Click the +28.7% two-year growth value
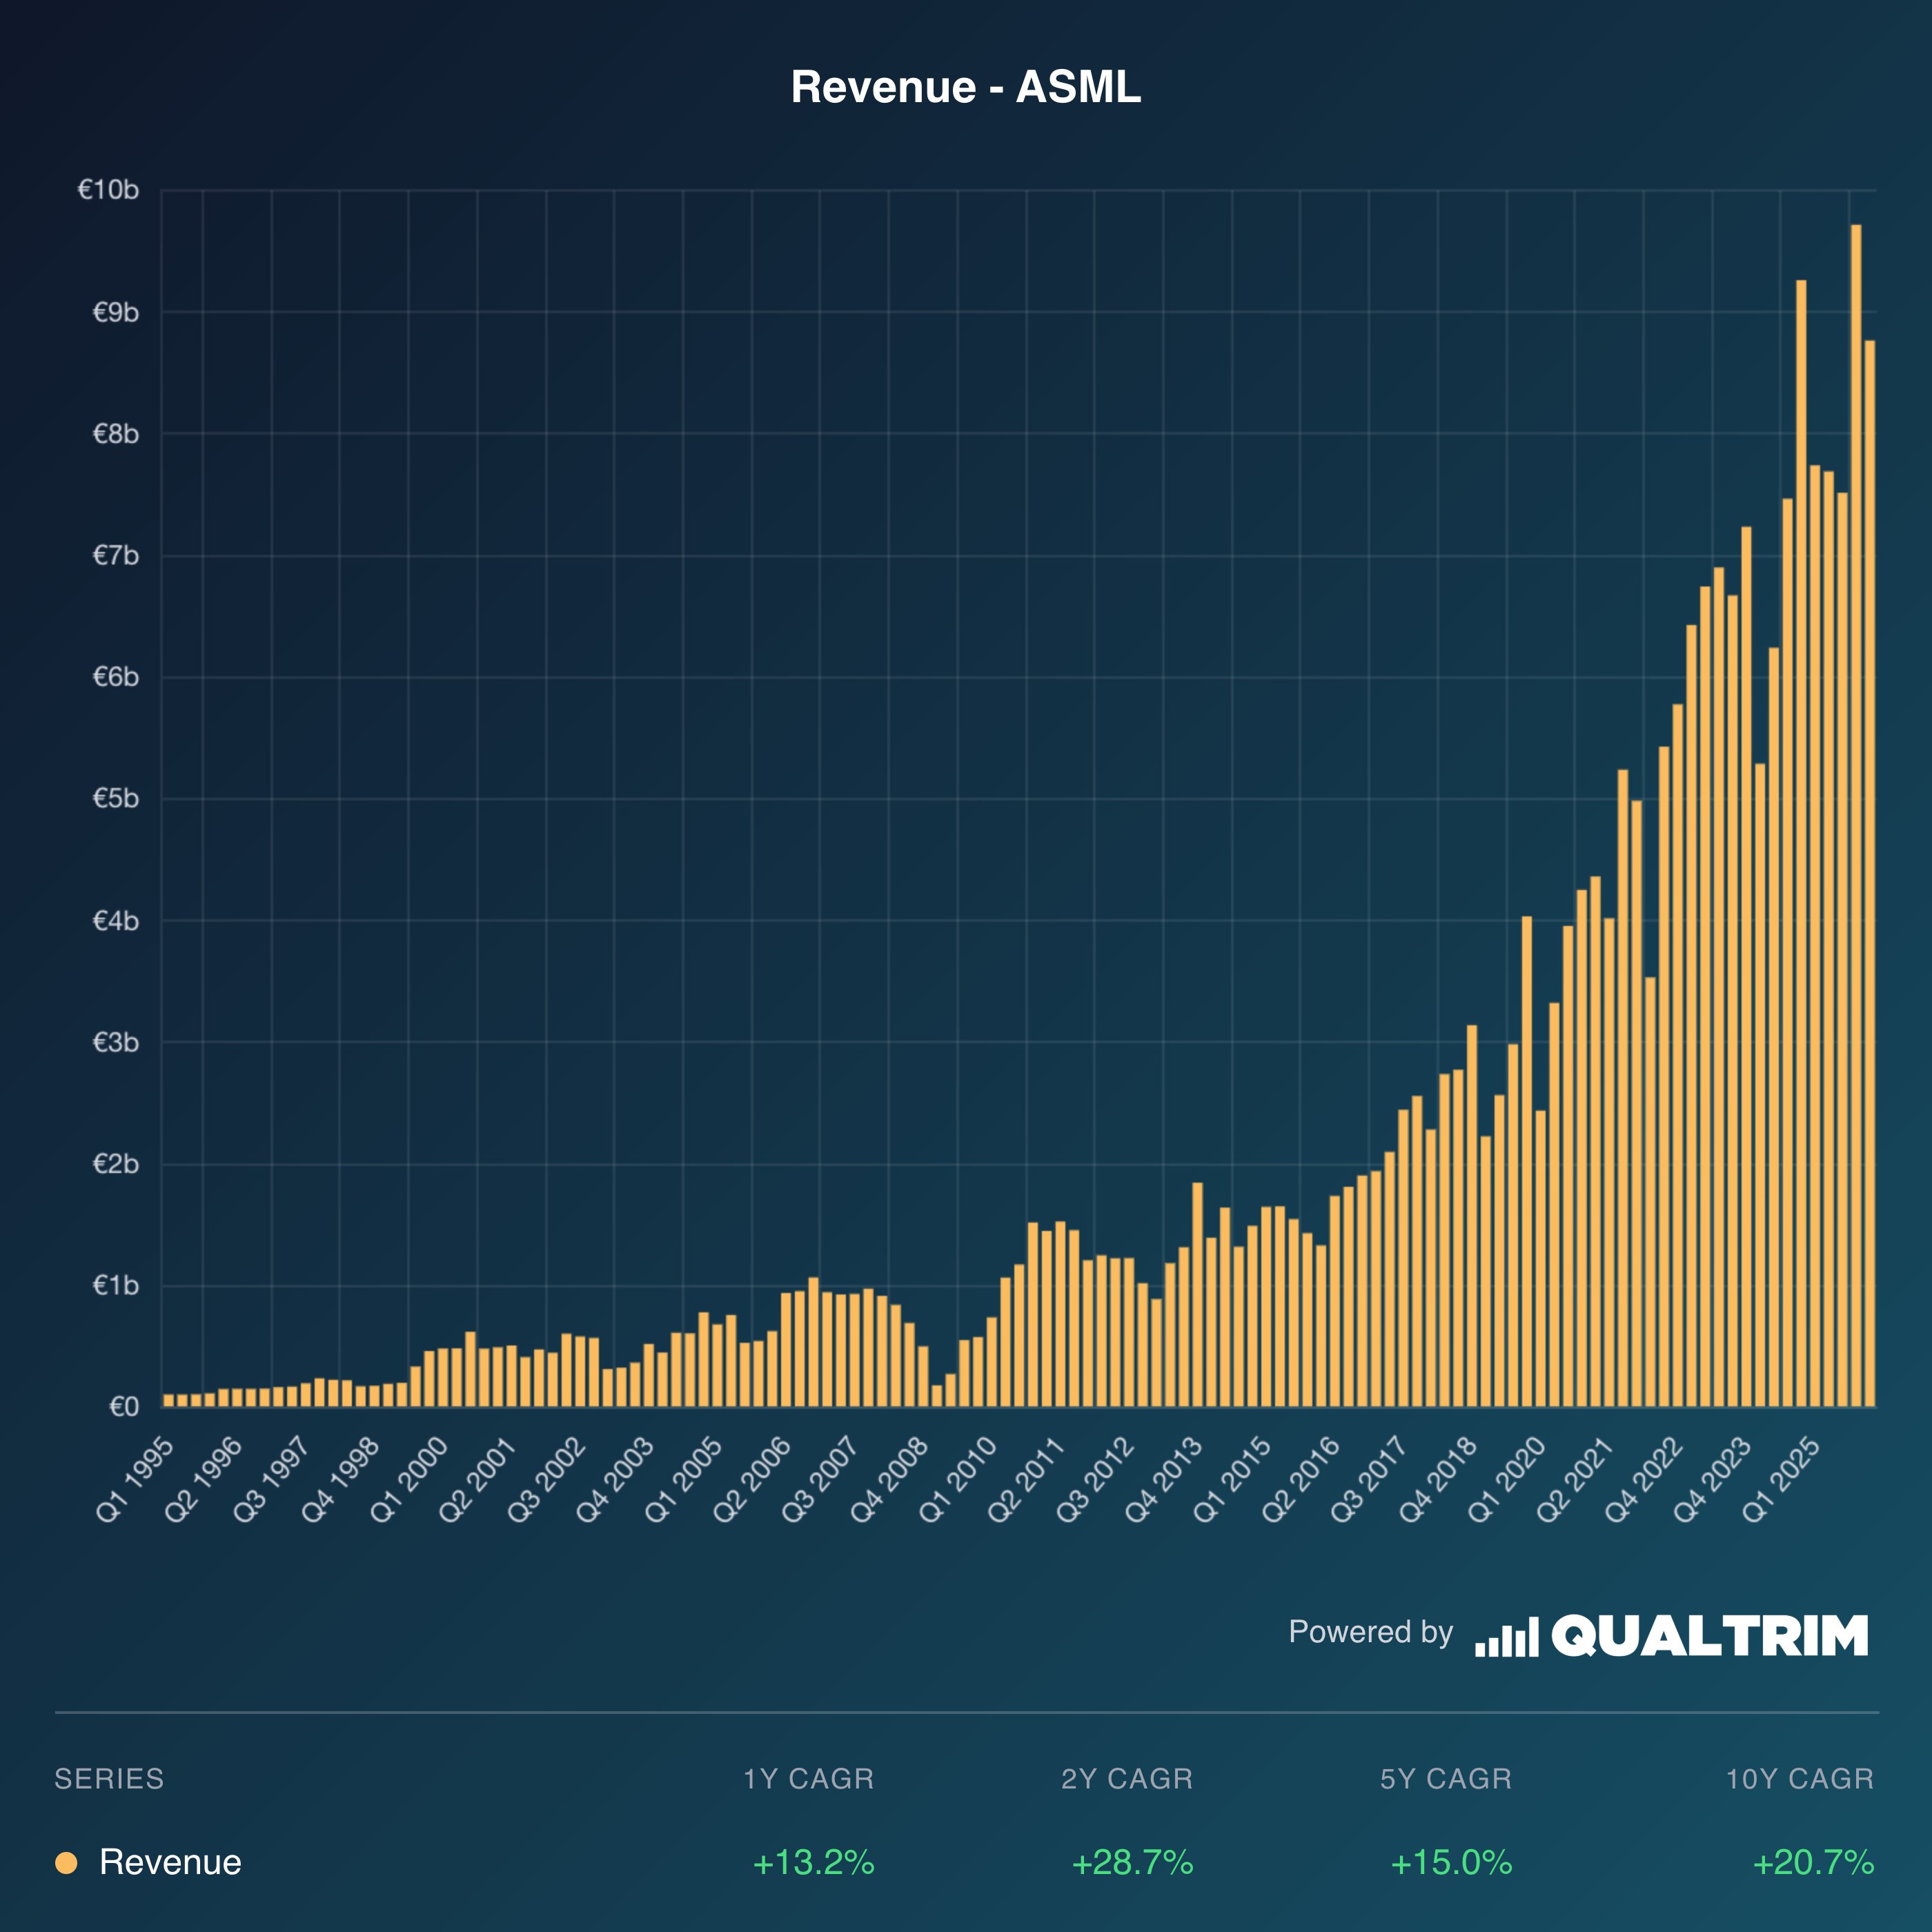1932x1932 pixels. 1132,1862
